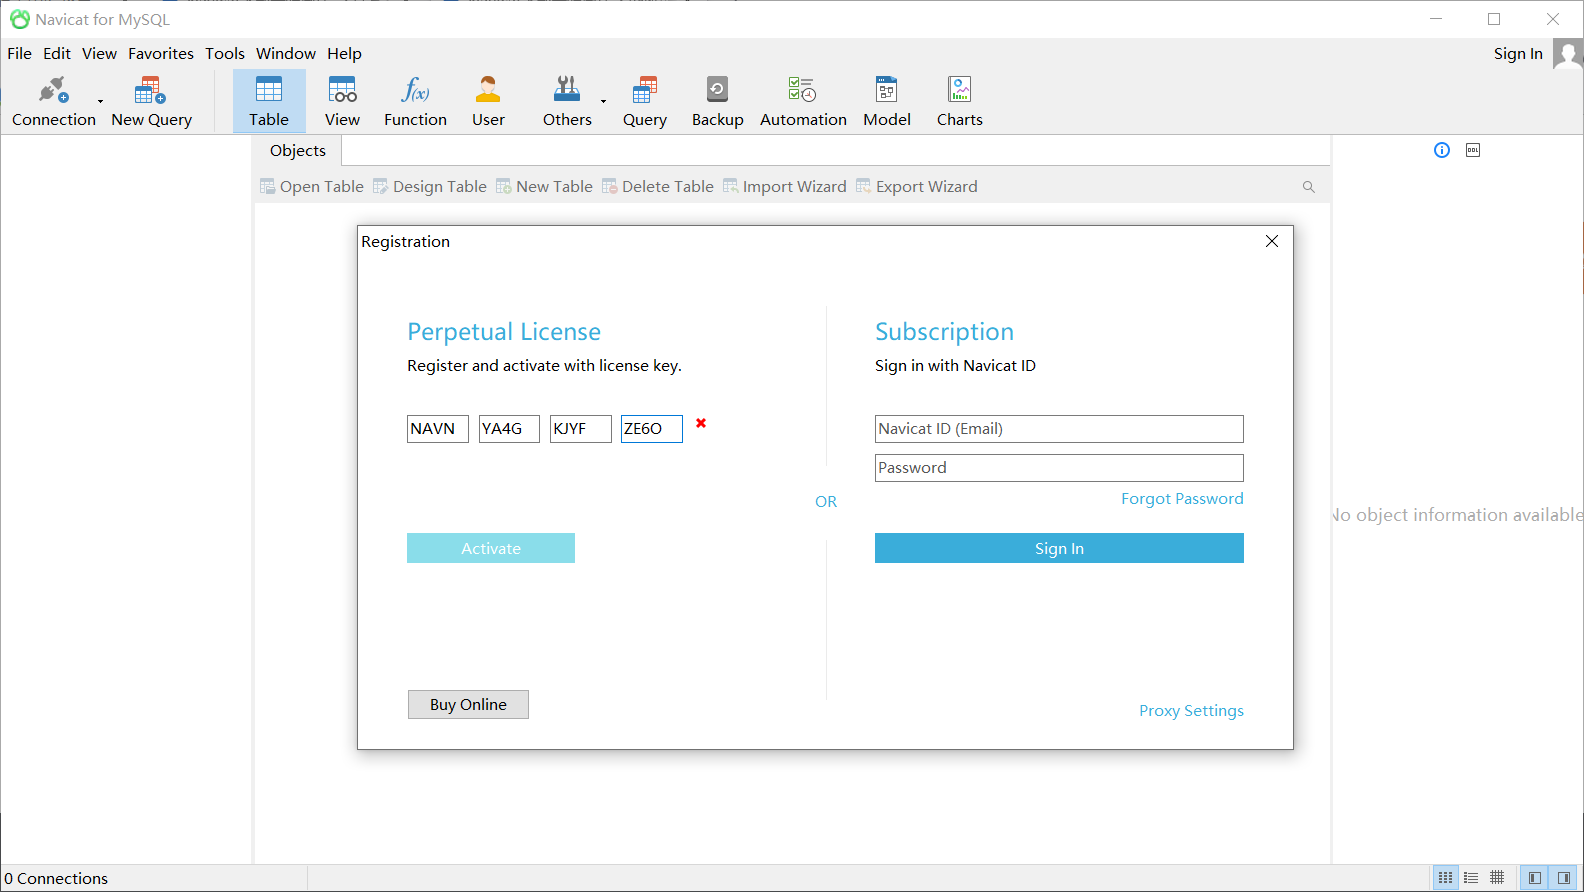The height and width of the screenshot is (892, 1584).
Task: Click Sign In at top right
Action: pos(1518,54)
